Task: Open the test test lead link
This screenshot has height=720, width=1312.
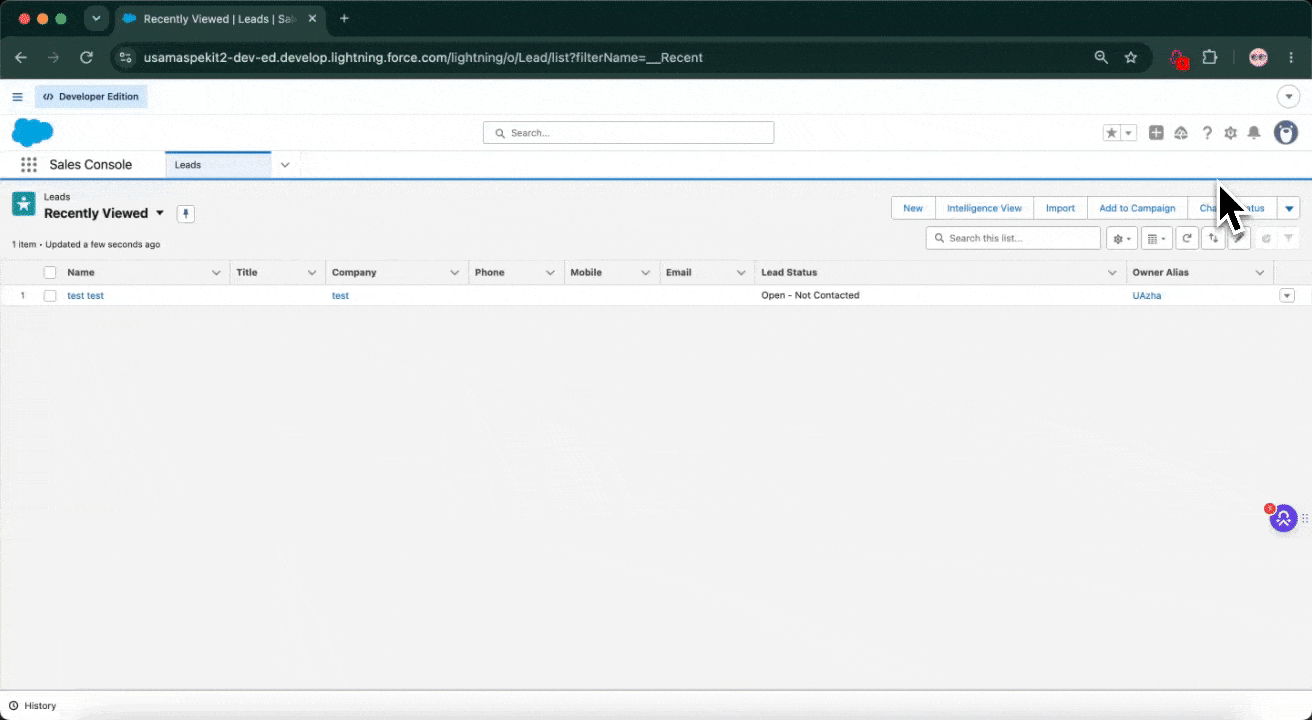Action: [85, 296]
